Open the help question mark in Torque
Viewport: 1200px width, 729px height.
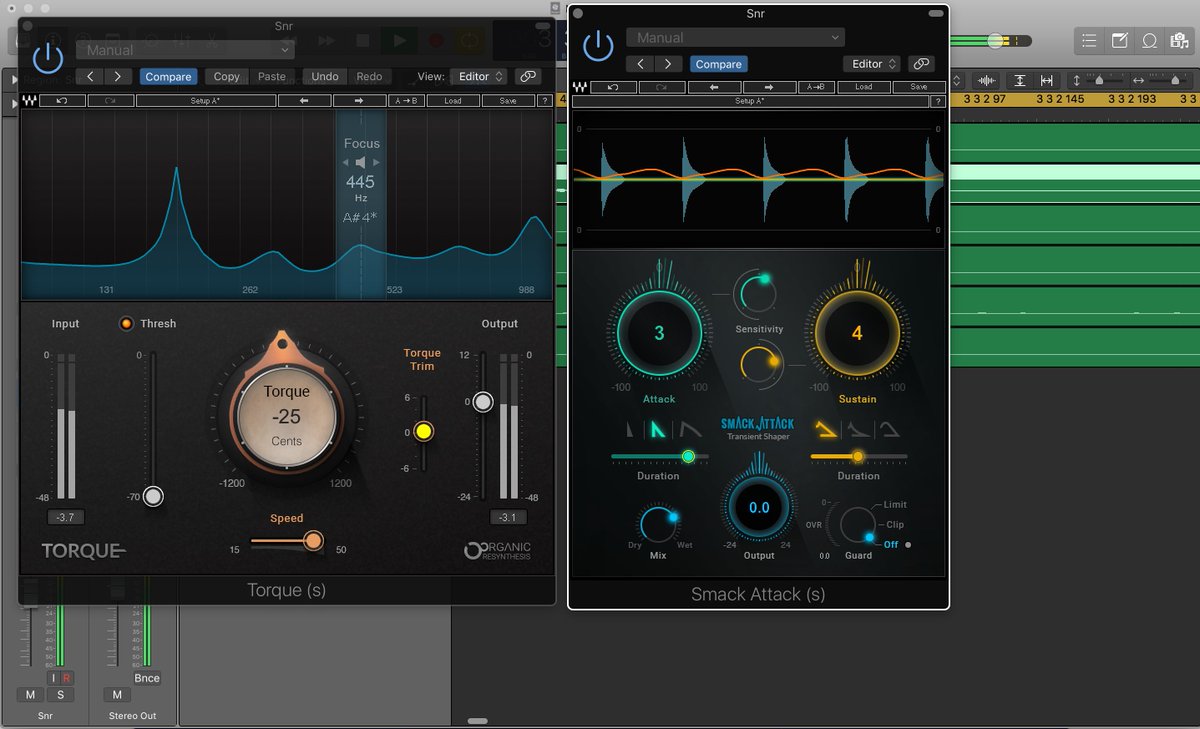tap(544, 101)
